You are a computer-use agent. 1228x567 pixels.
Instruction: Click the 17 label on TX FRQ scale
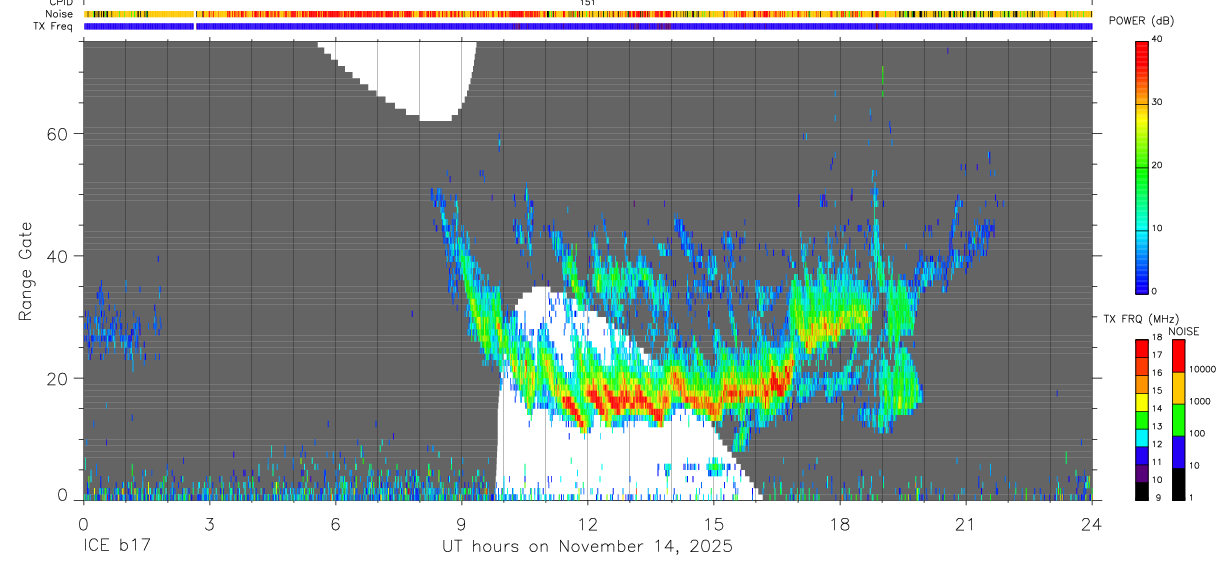click(x=1157, y=355)
